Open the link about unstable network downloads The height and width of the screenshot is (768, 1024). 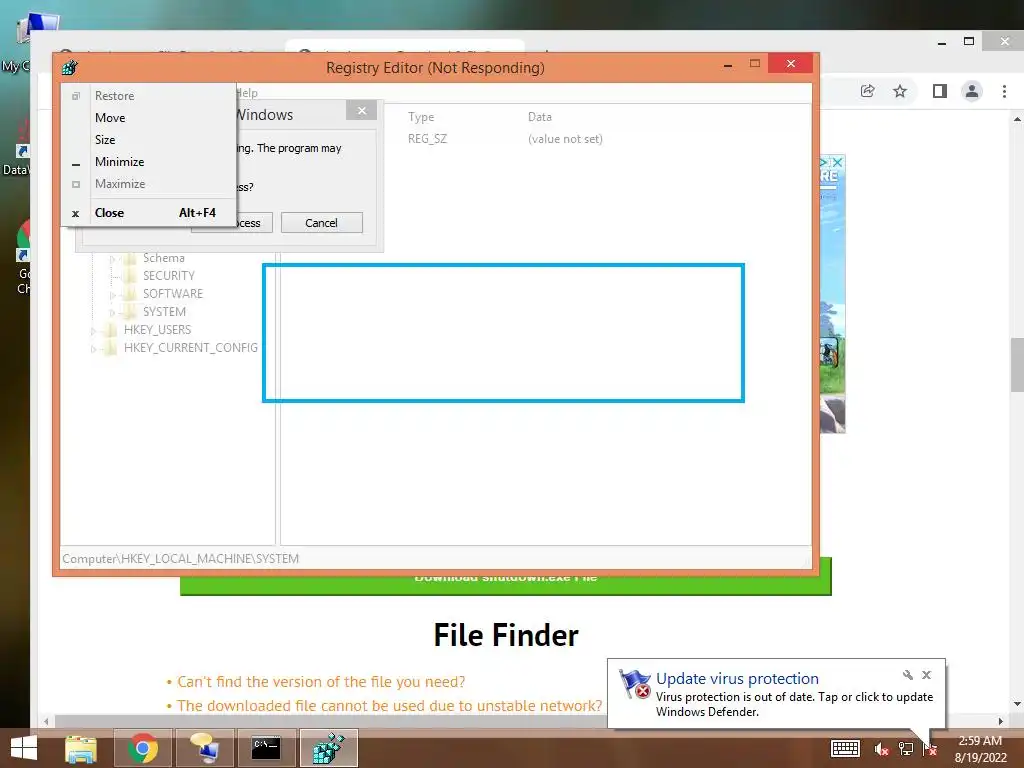click(389, 706)
